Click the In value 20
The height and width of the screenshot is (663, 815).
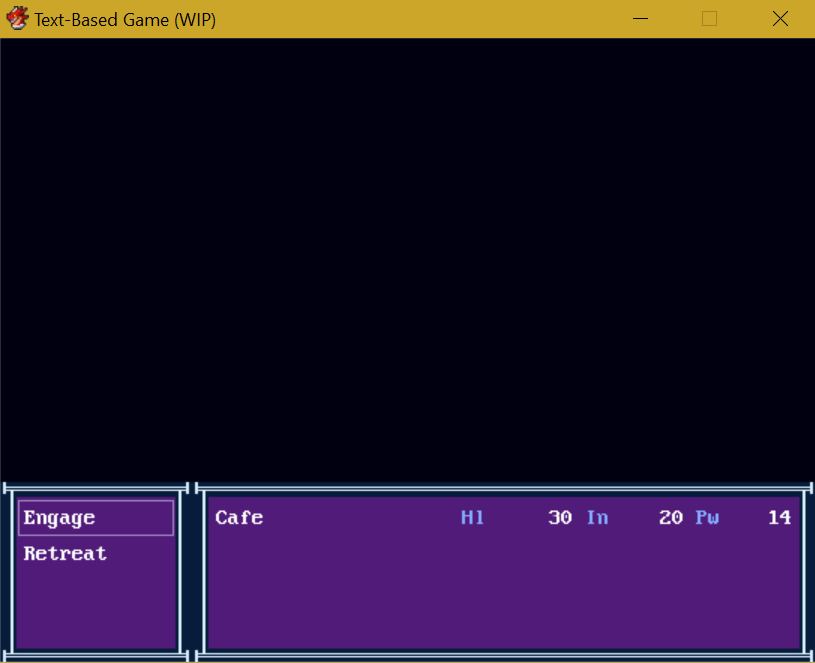point(671,518)
